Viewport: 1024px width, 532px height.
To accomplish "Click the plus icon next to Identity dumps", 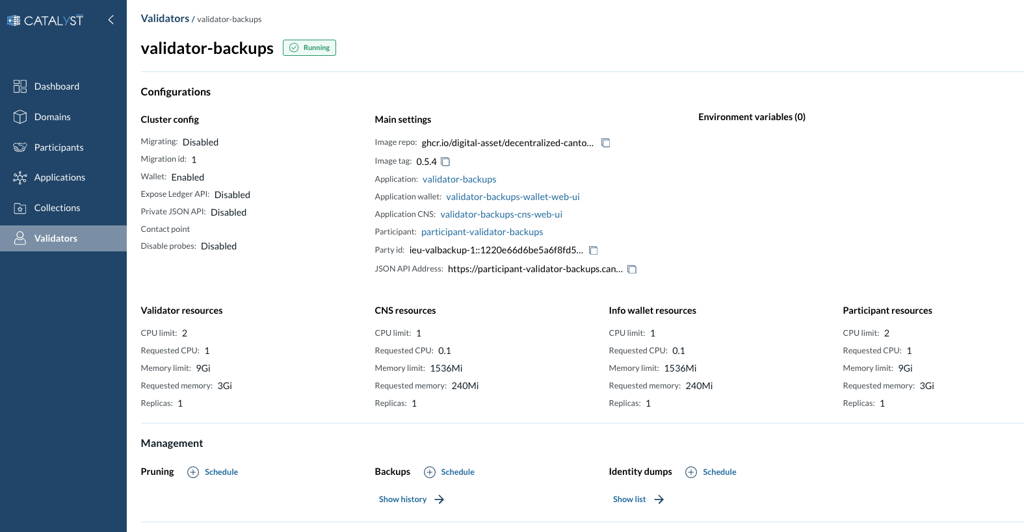I will 691,472.
